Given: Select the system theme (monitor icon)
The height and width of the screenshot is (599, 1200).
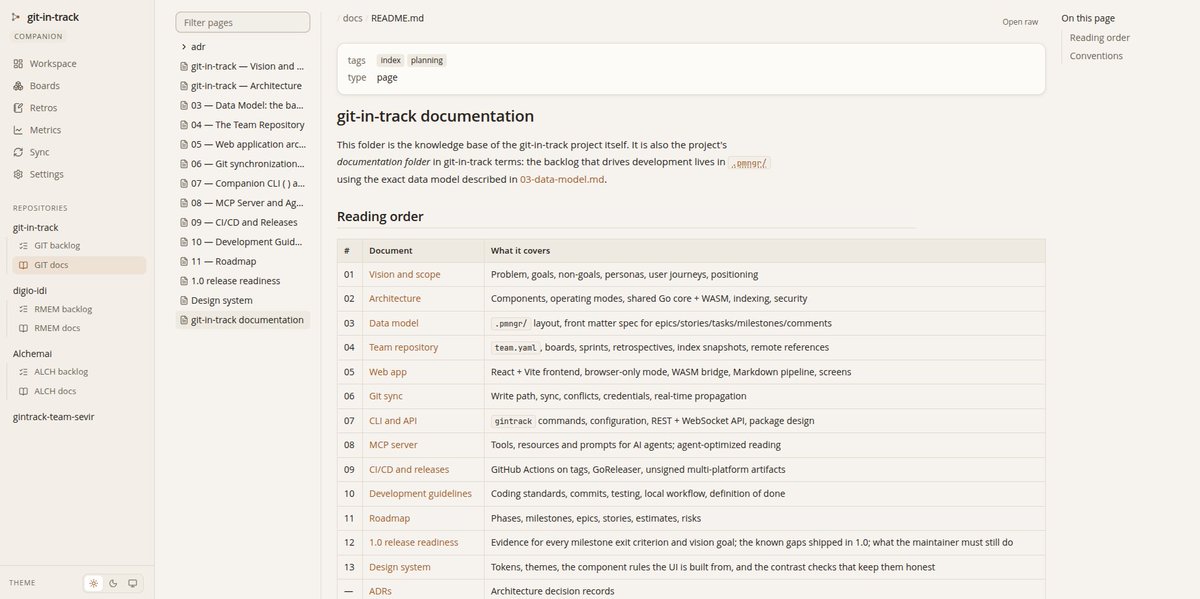Looking at the screenshot, I should pos(132,583).
